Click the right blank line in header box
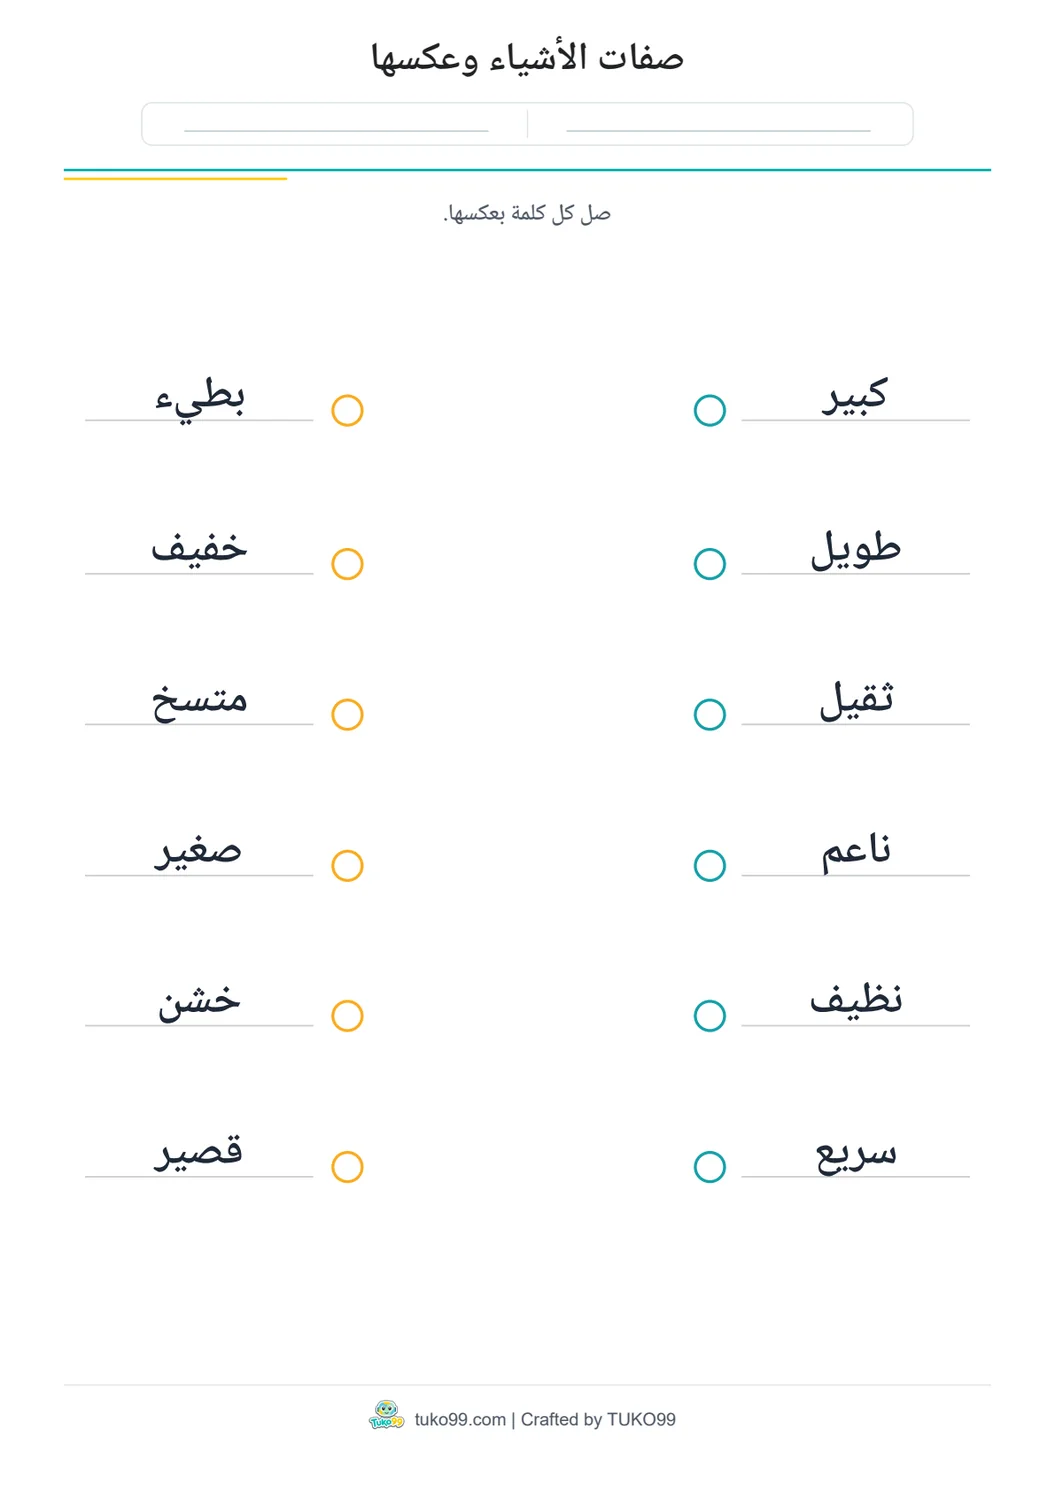Viewport: 1055px width, 1491px height. (718, 130)
